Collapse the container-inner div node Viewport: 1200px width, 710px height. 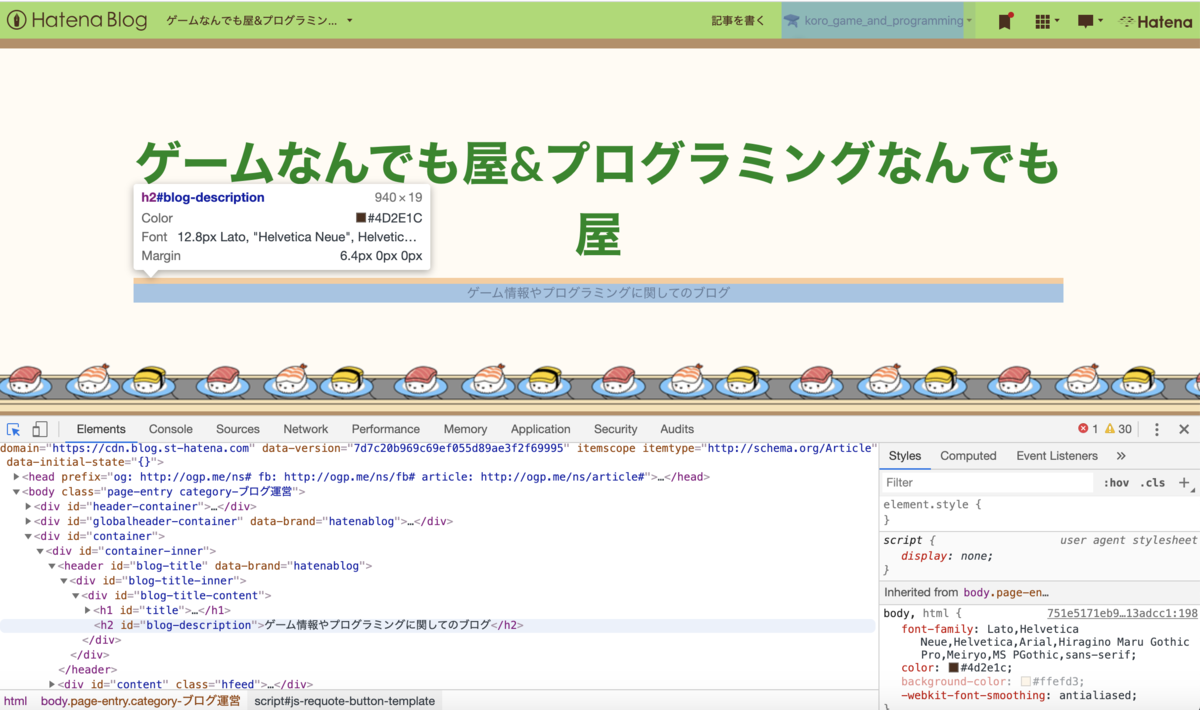pos(40,551)
